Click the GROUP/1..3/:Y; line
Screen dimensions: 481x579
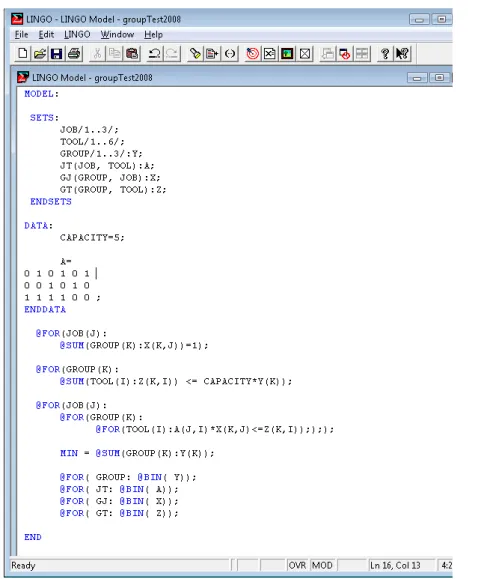point(101,154)
